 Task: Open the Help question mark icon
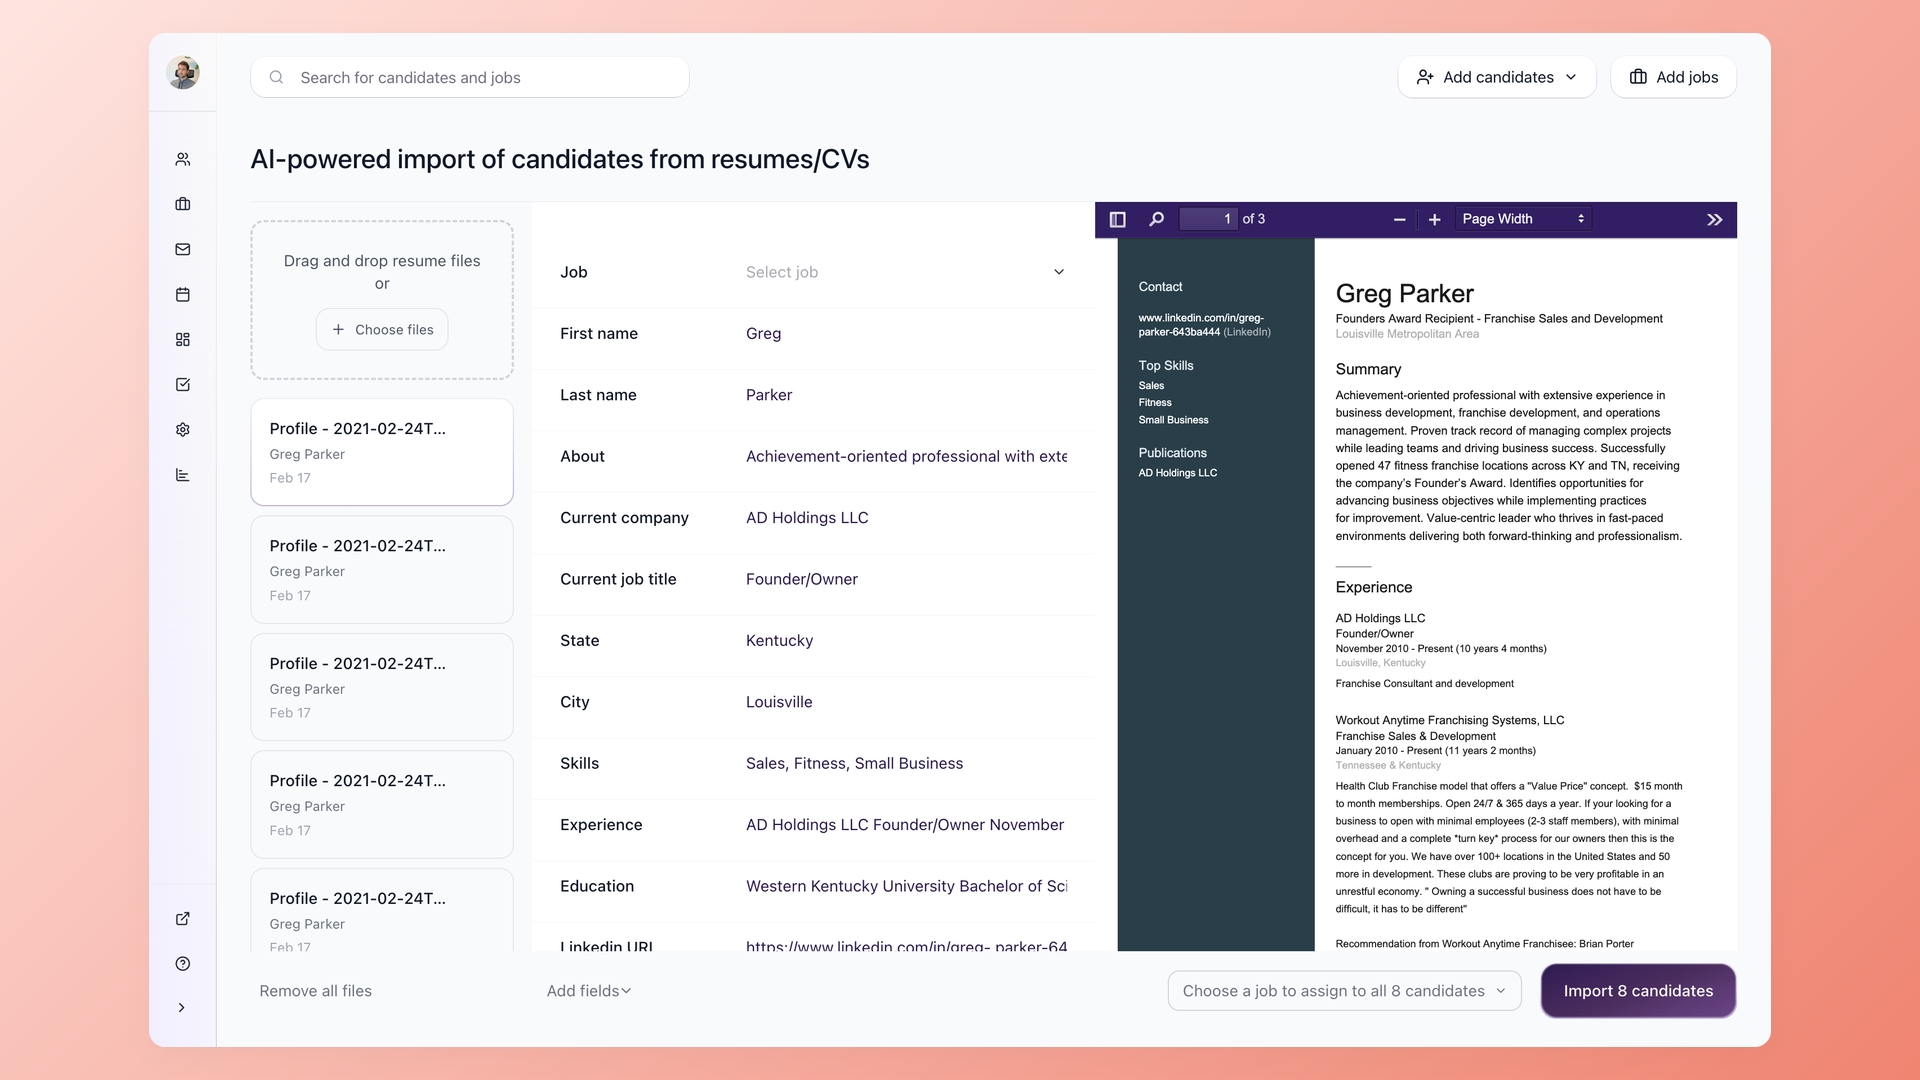(x=183, y=964)
